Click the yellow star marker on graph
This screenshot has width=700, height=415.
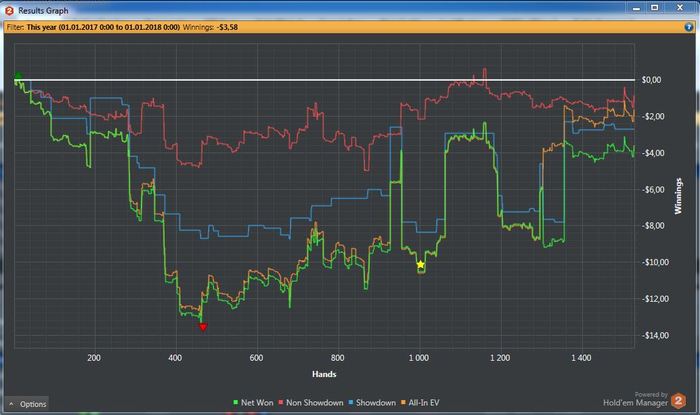421,265
